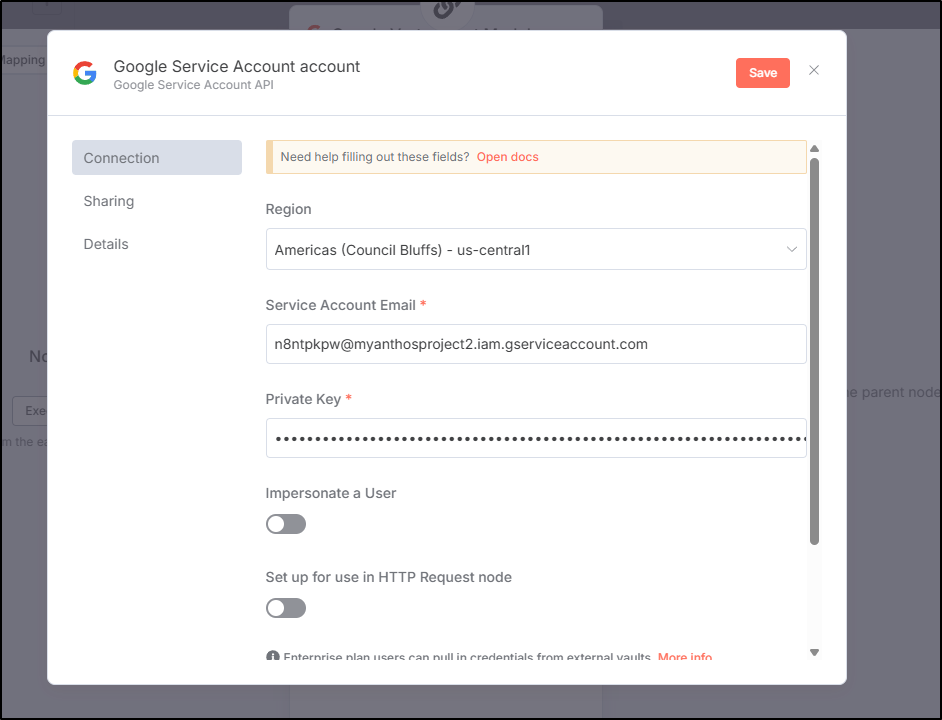
Task: Click the Region dropdown chevron arrow
Action: [791, 249]
